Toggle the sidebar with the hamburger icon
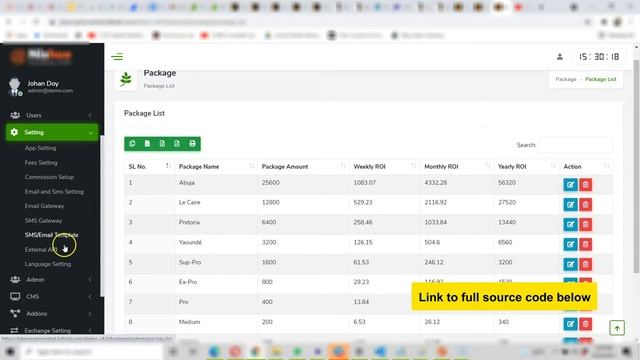The width and height of the screenshot is (640, 360). [117, 57]
